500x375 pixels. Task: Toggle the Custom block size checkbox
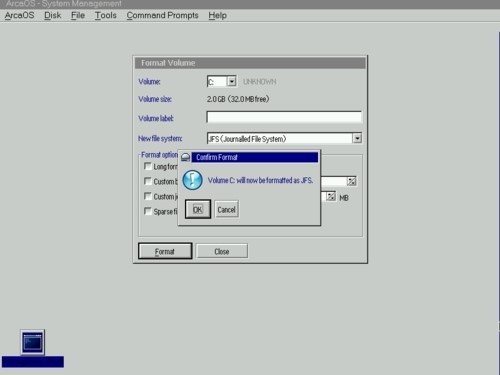(x=148, y=181)
